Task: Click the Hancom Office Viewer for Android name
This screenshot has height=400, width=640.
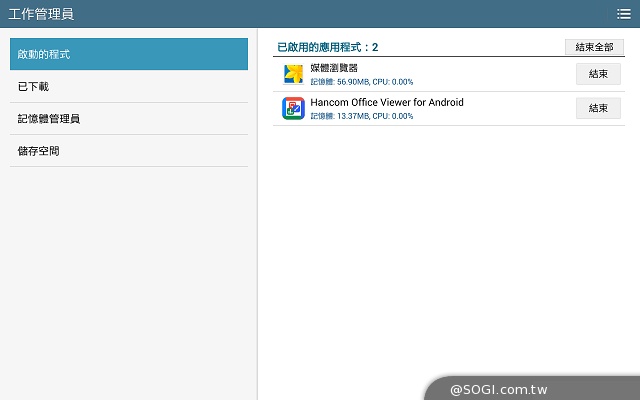Action: pyautogui.click(x=387, y=102)
